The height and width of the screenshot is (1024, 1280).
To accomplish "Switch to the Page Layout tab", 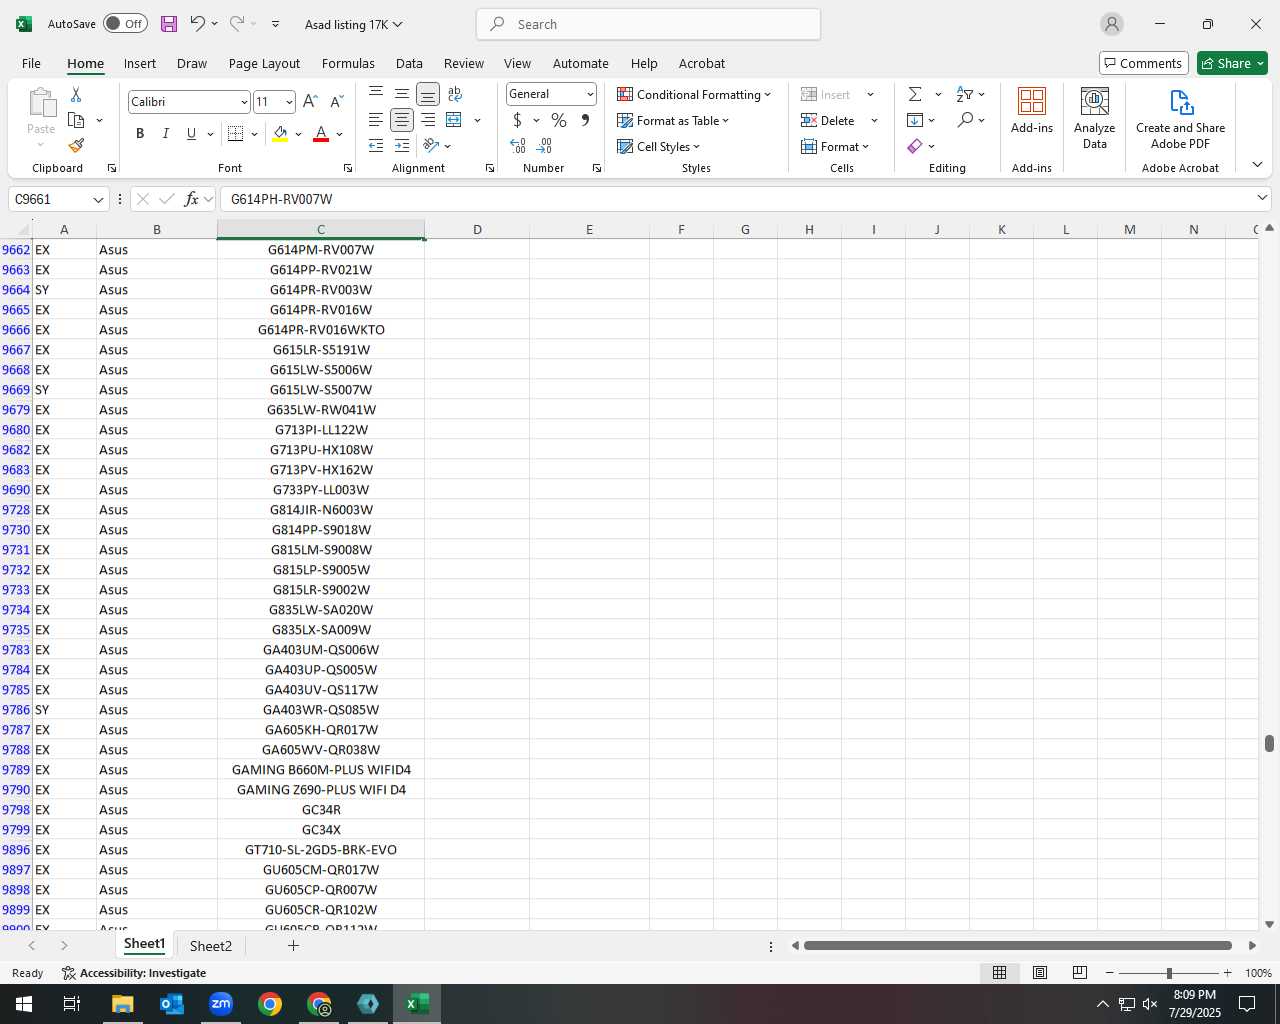I will tap(264, 63).
